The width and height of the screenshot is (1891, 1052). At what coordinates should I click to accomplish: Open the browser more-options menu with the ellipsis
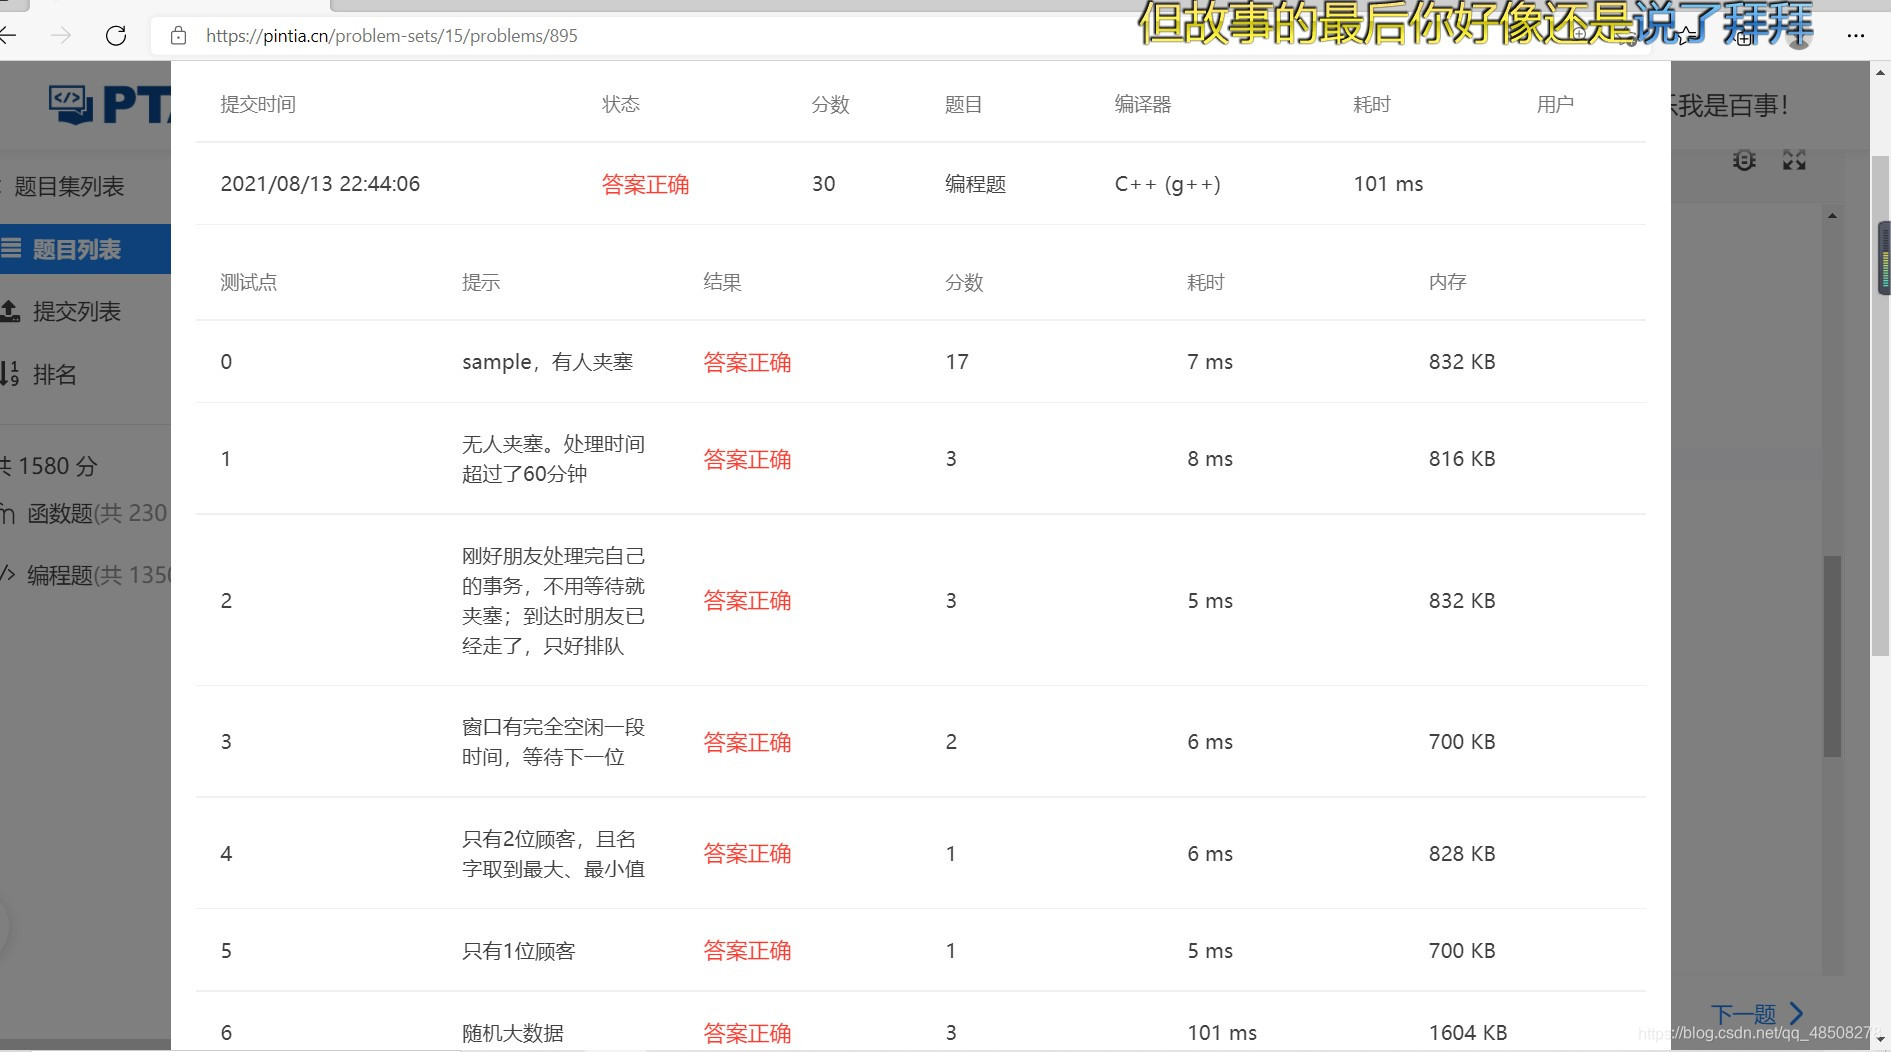click(1856, 36)
